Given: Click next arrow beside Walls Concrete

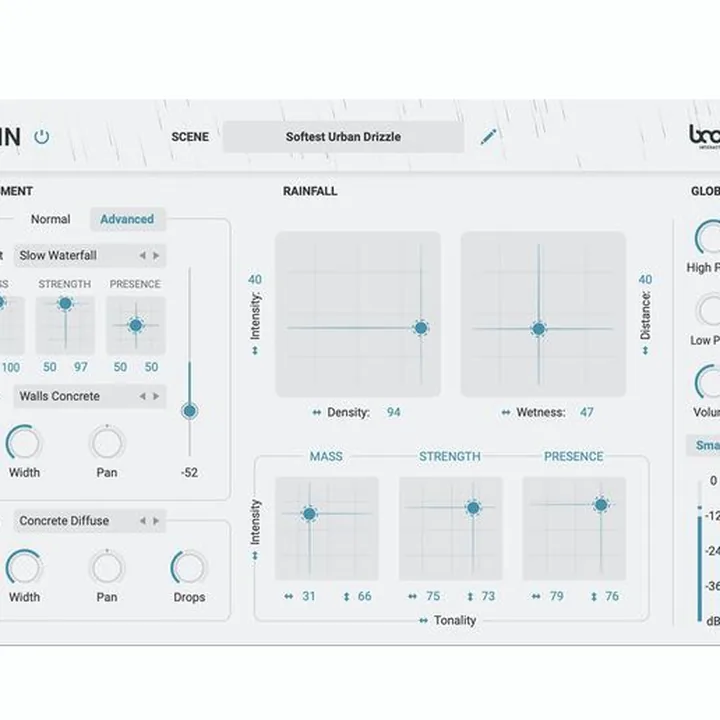Looking at the screenshot, I should click(156, 396).
